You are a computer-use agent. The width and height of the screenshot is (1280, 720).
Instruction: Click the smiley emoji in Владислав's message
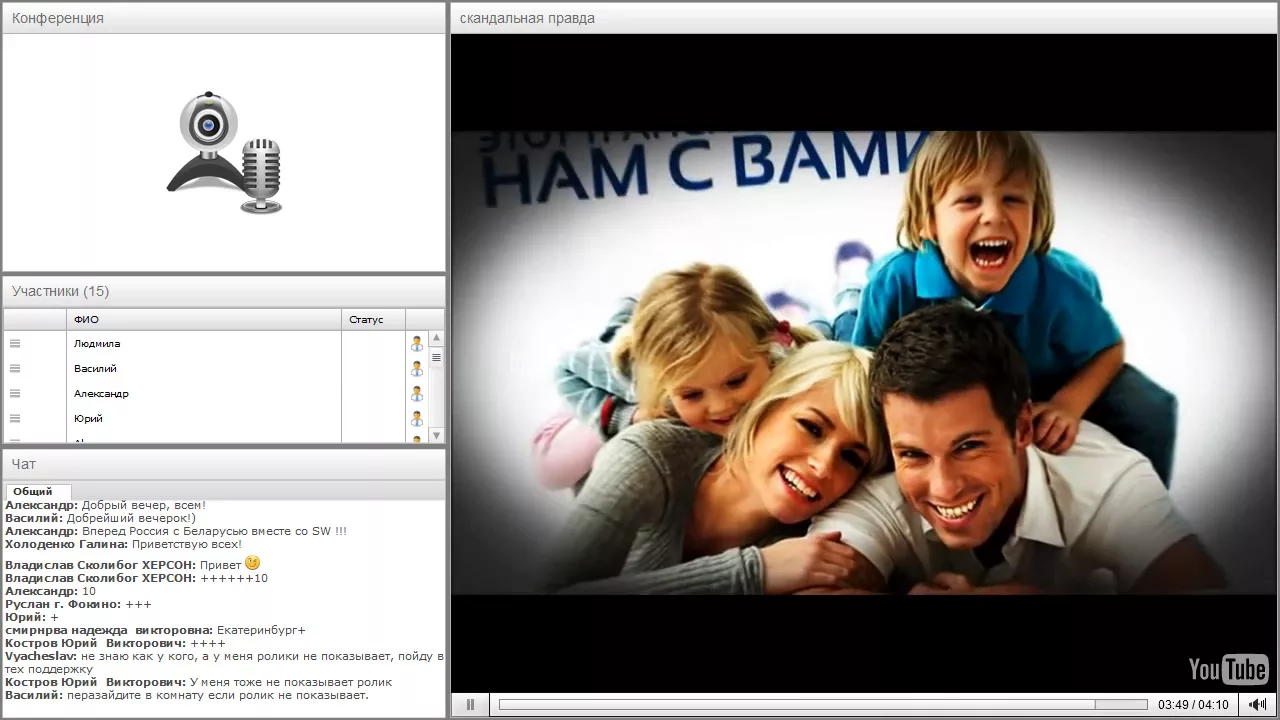click(x=252, y=563)
